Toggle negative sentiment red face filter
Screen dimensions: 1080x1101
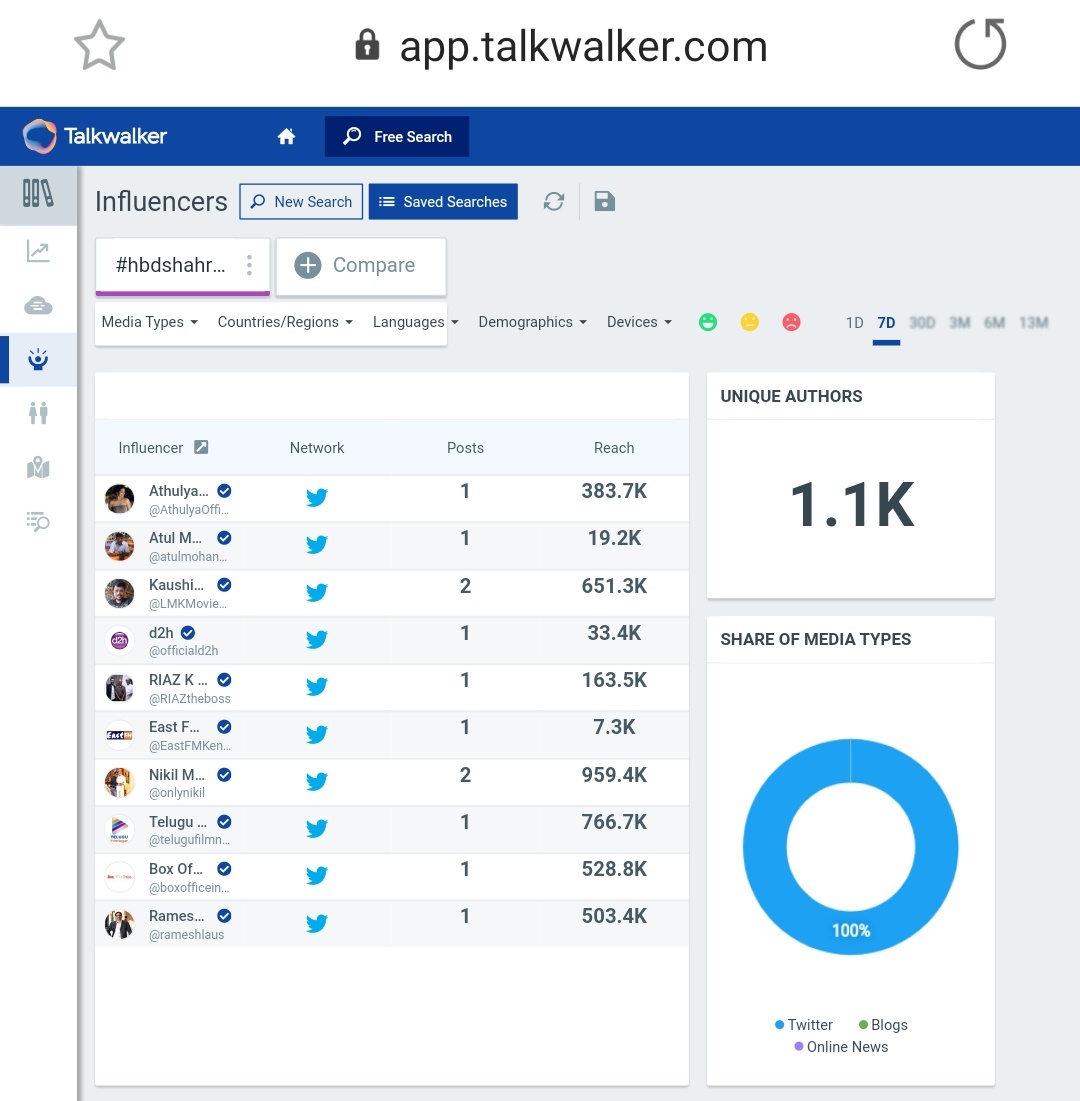791,322
